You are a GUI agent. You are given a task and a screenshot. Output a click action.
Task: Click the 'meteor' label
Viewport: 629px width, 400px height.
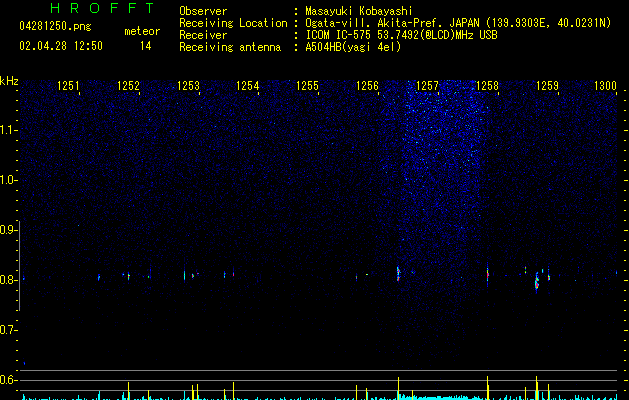coord(142,31)
